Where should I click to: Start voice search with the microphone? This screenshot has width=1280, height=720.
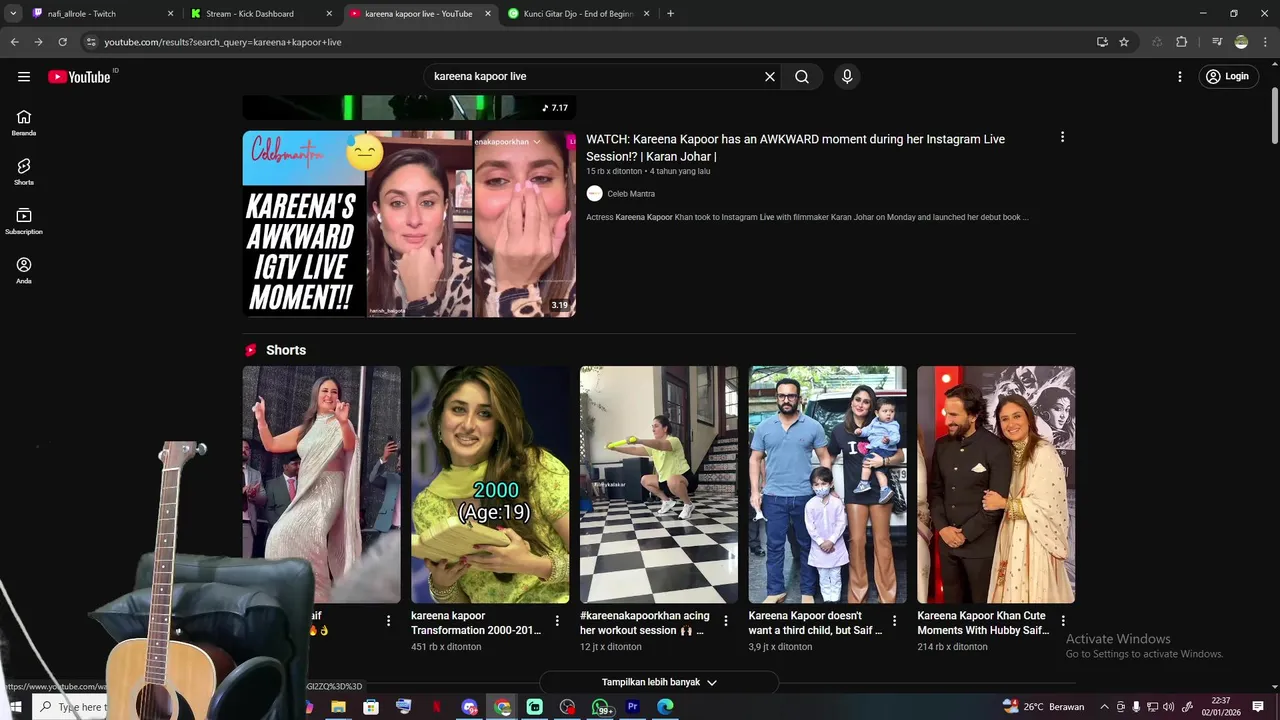(847, 77)
